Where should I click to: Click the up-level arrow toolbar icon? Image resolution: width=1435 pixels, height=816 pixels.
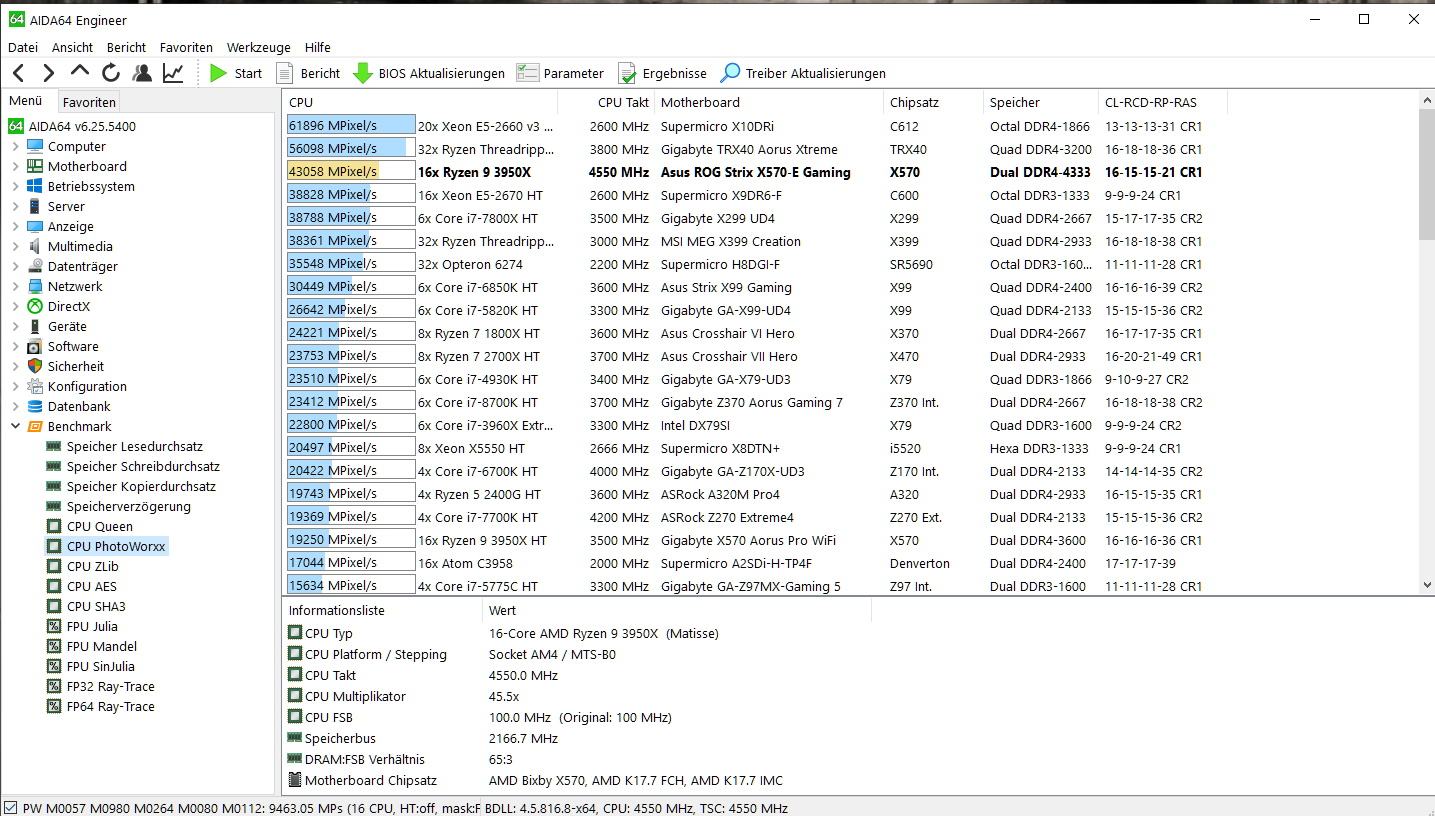80,72
